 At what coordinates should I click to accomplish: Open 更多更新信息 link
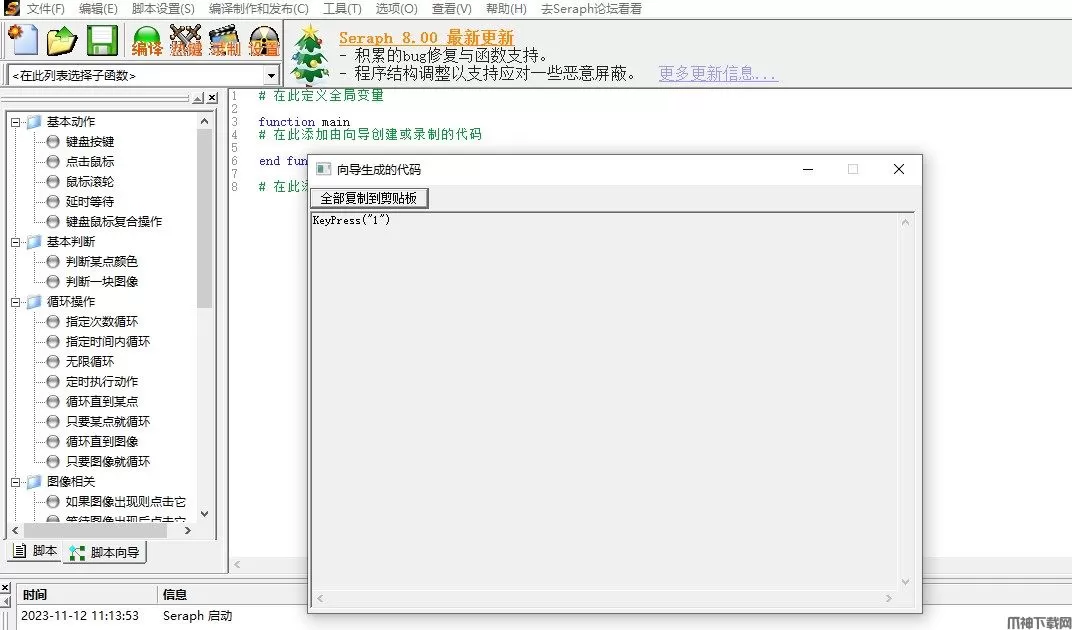pos(718,73)
